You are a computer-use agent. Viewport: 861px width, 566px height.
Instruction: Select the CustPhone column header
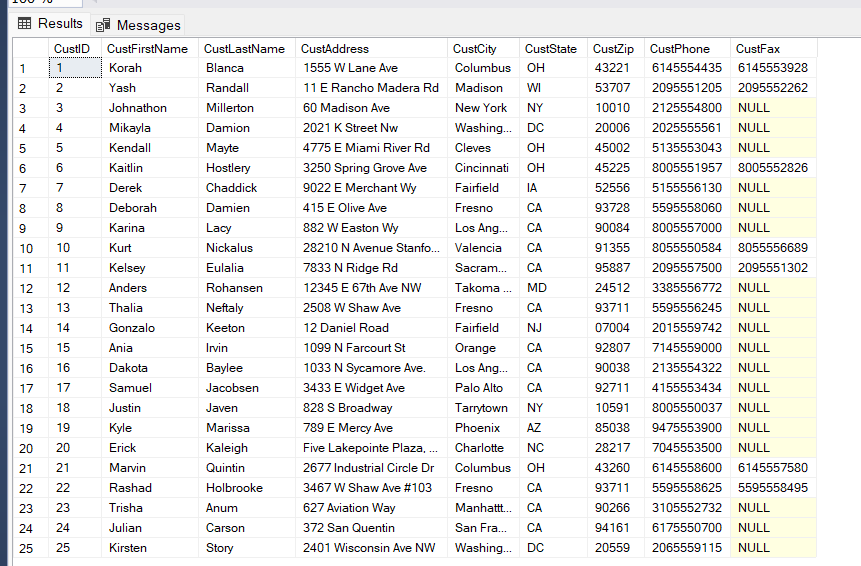(x=687, y=48)
